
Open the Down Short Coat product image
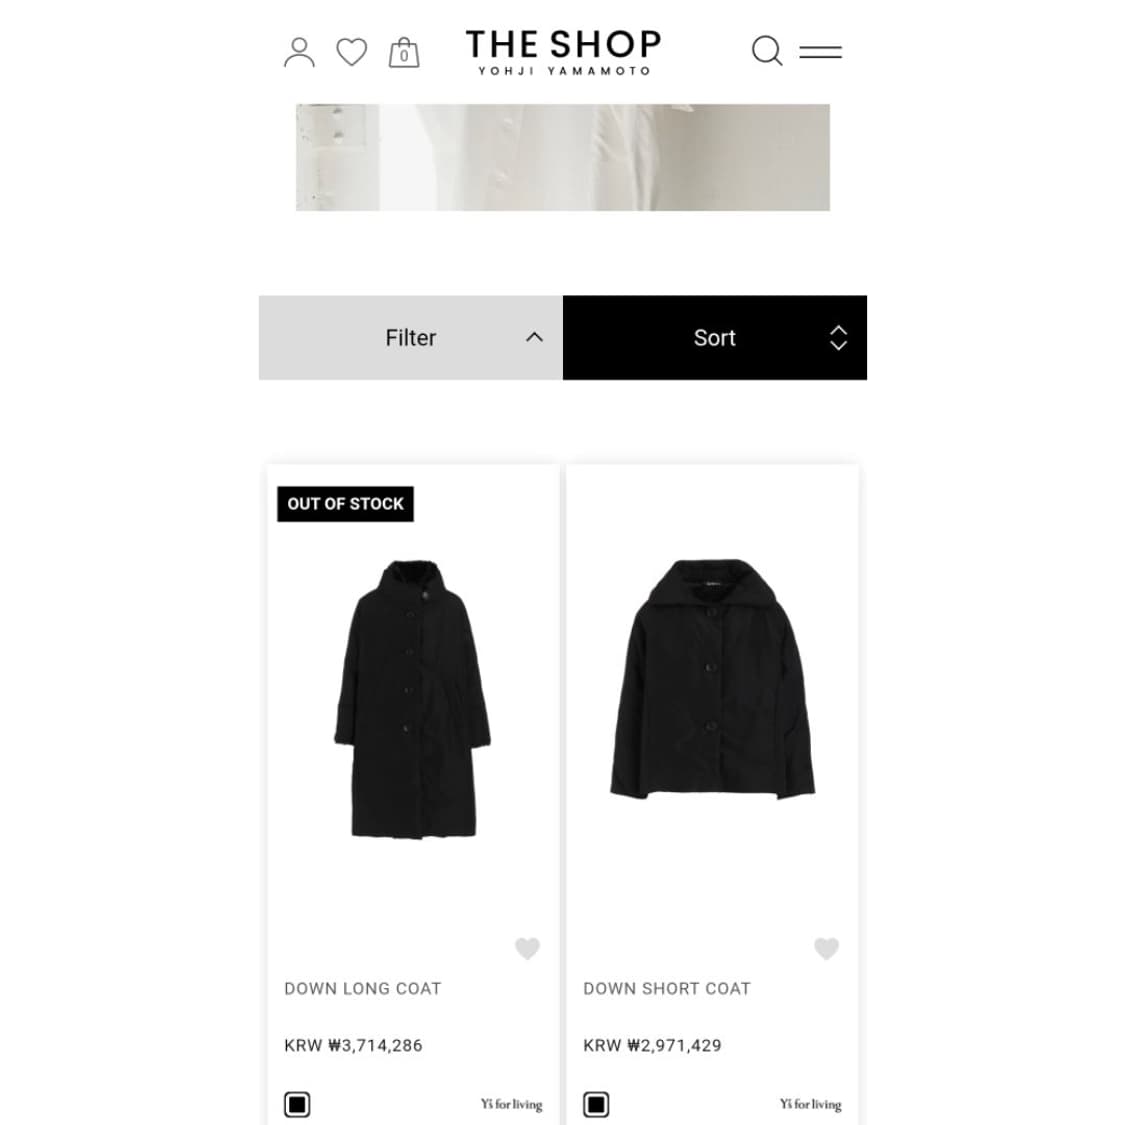[x=712, y=679]
